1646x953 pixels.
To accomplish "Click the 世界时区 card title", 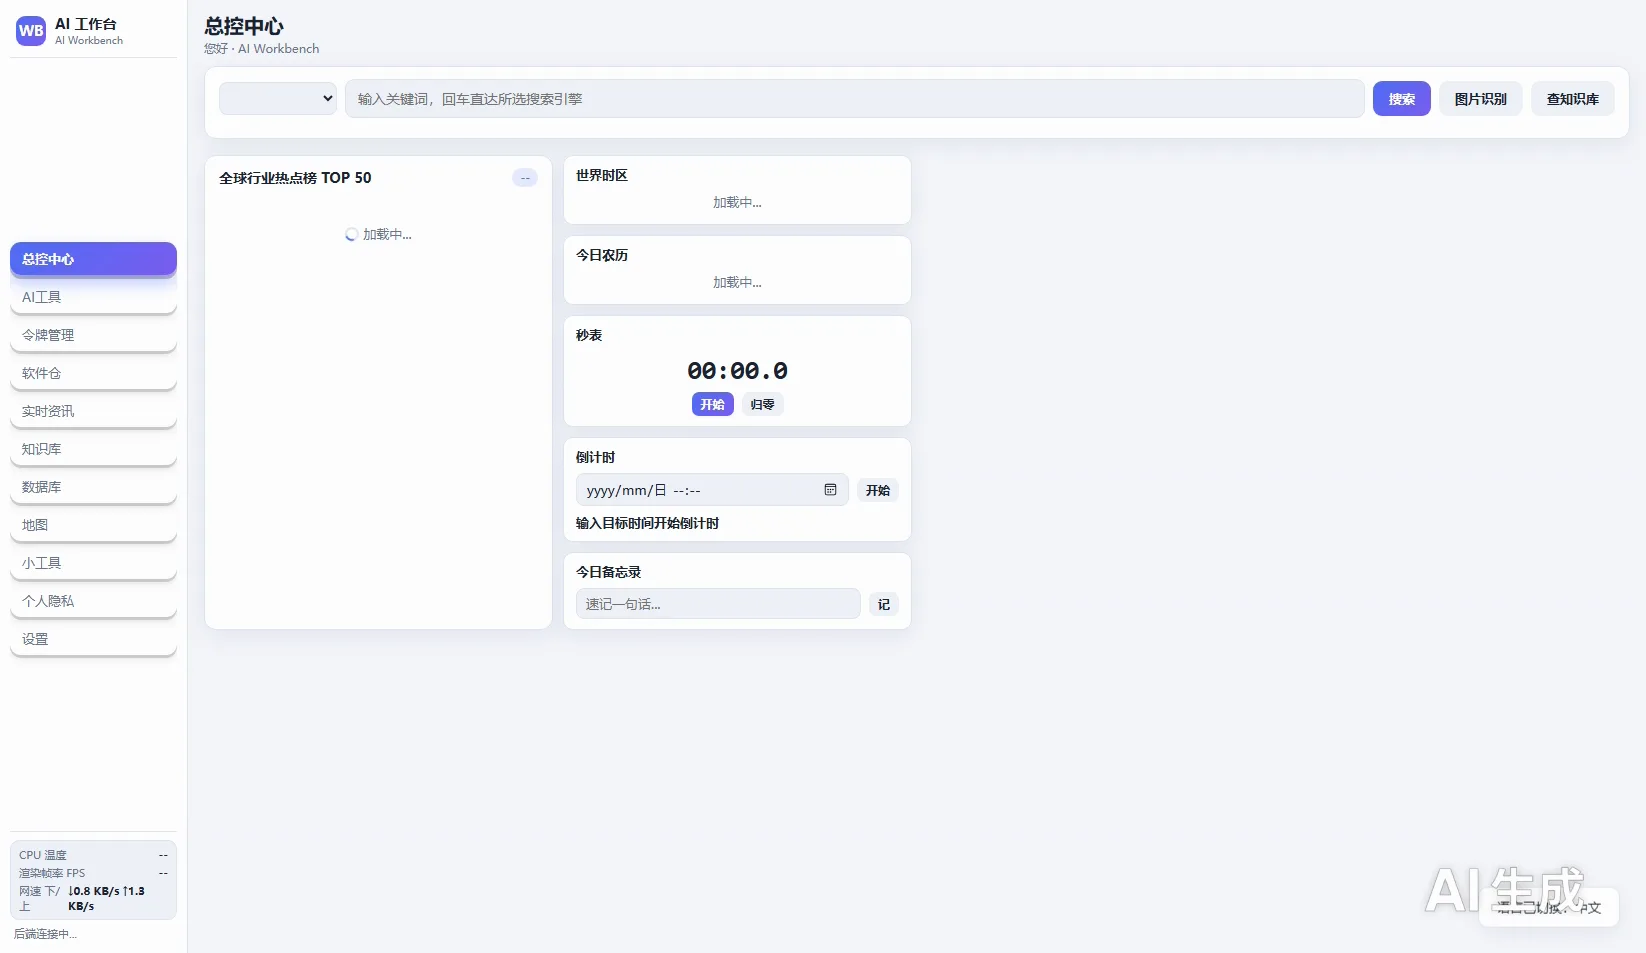I will (602, 175).
